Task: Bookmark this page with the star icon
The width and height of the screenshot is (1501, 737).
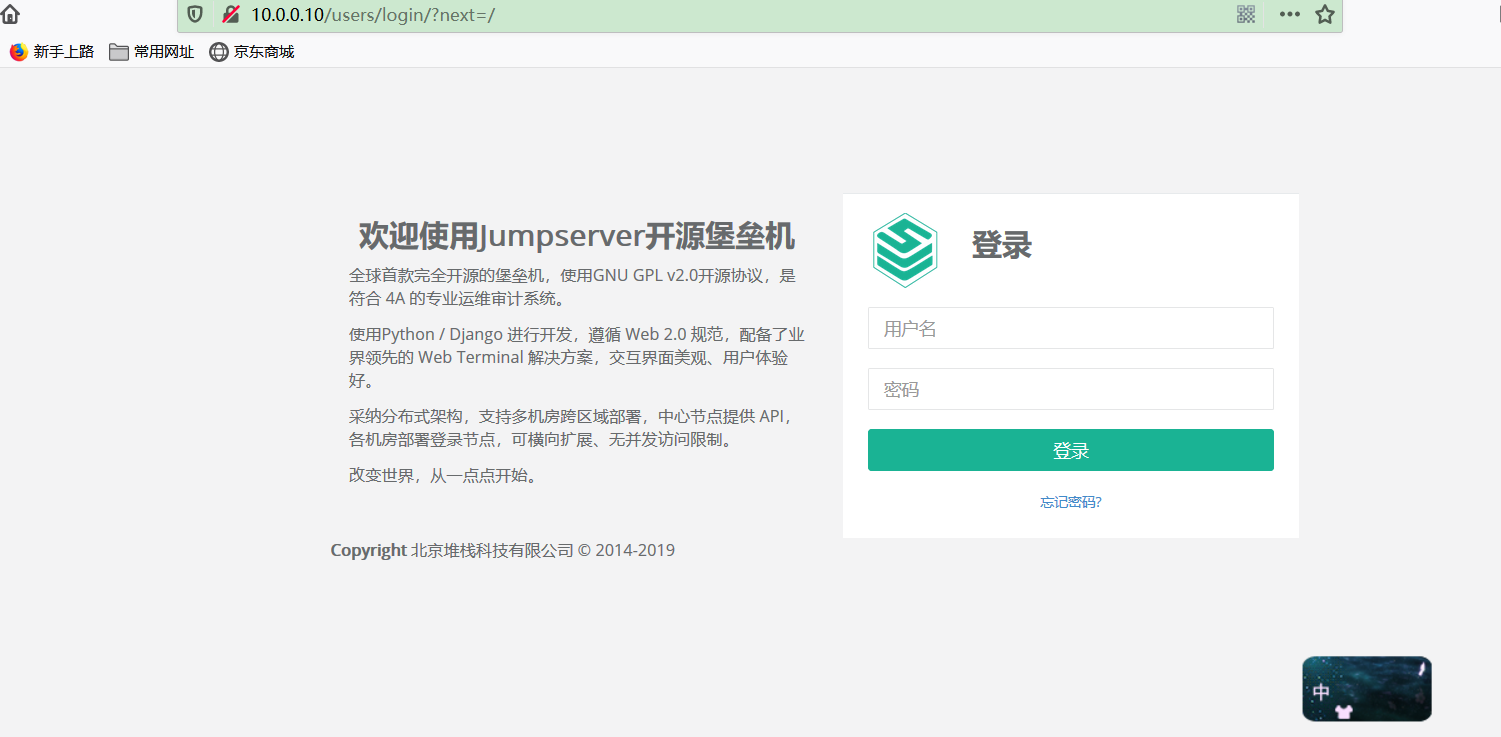Action: [x=1325, y=14]
